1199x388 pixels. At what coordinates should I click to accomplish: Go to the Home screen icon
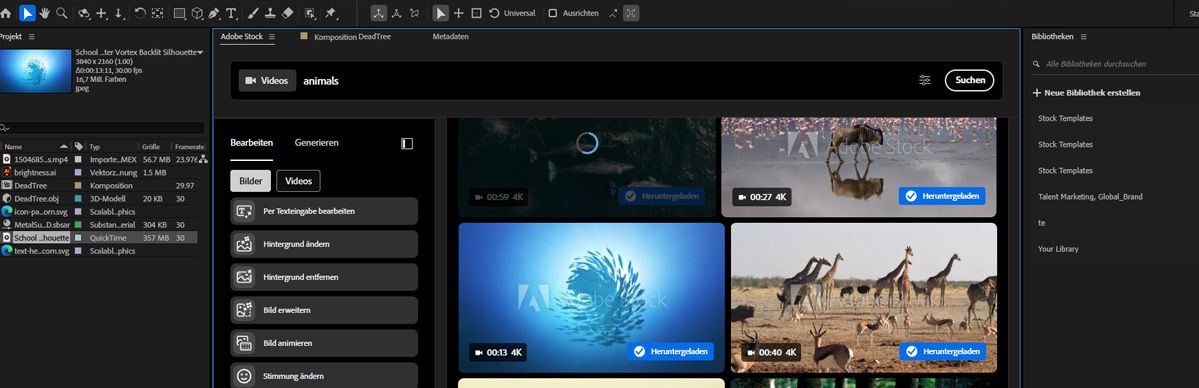click(6, 13)
